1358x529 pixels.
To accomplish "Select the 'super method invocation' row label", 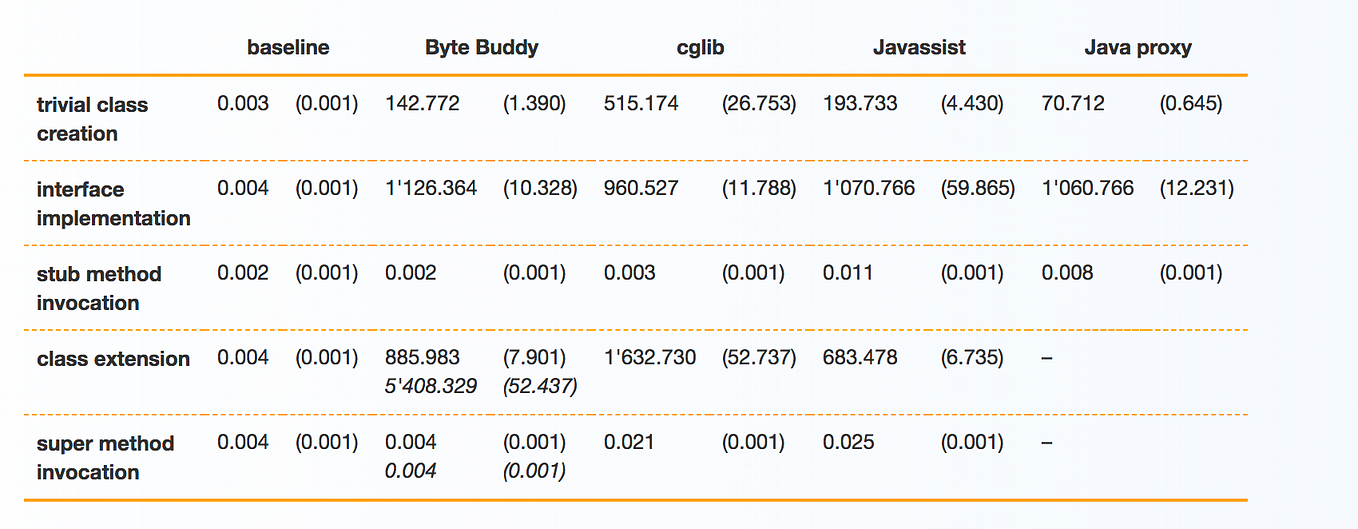I will click(x=105, y=457).
